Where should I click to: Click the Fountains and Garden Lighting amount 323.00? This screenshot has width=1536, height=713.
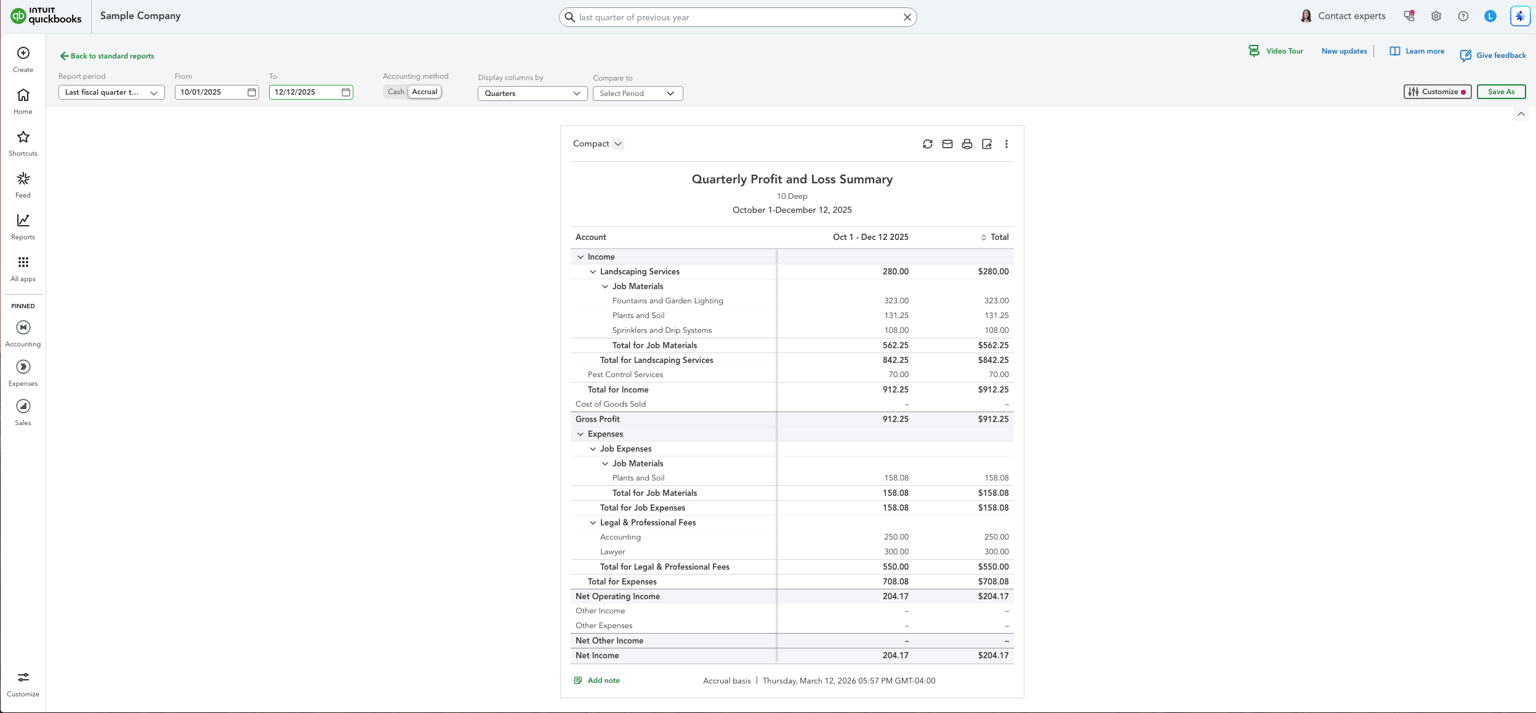[896, 301]
